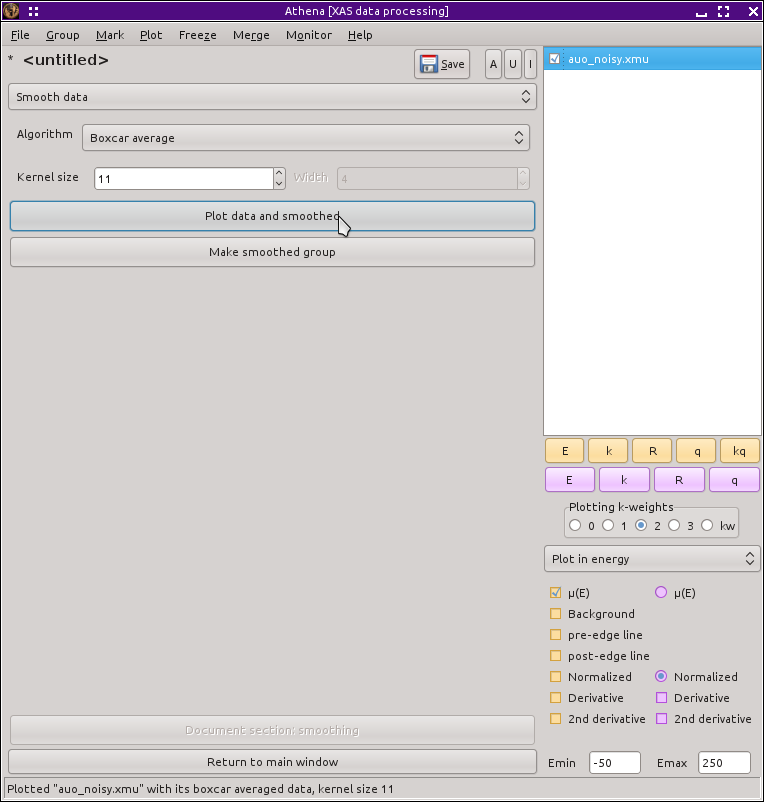Click the Save floppy disk button

point(442,64)
